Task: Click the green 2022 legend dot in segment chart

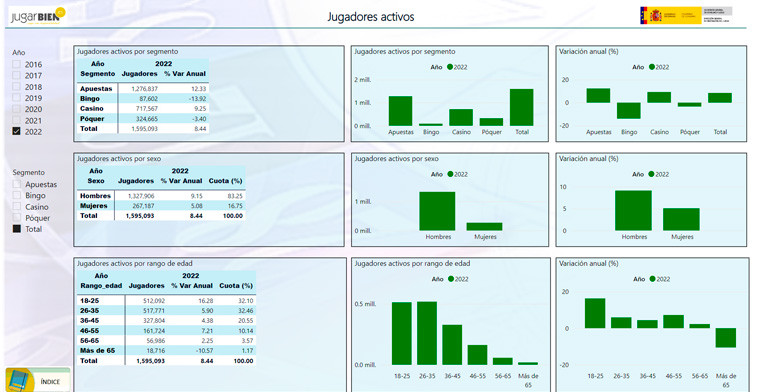Action: (x=450, y=67)
